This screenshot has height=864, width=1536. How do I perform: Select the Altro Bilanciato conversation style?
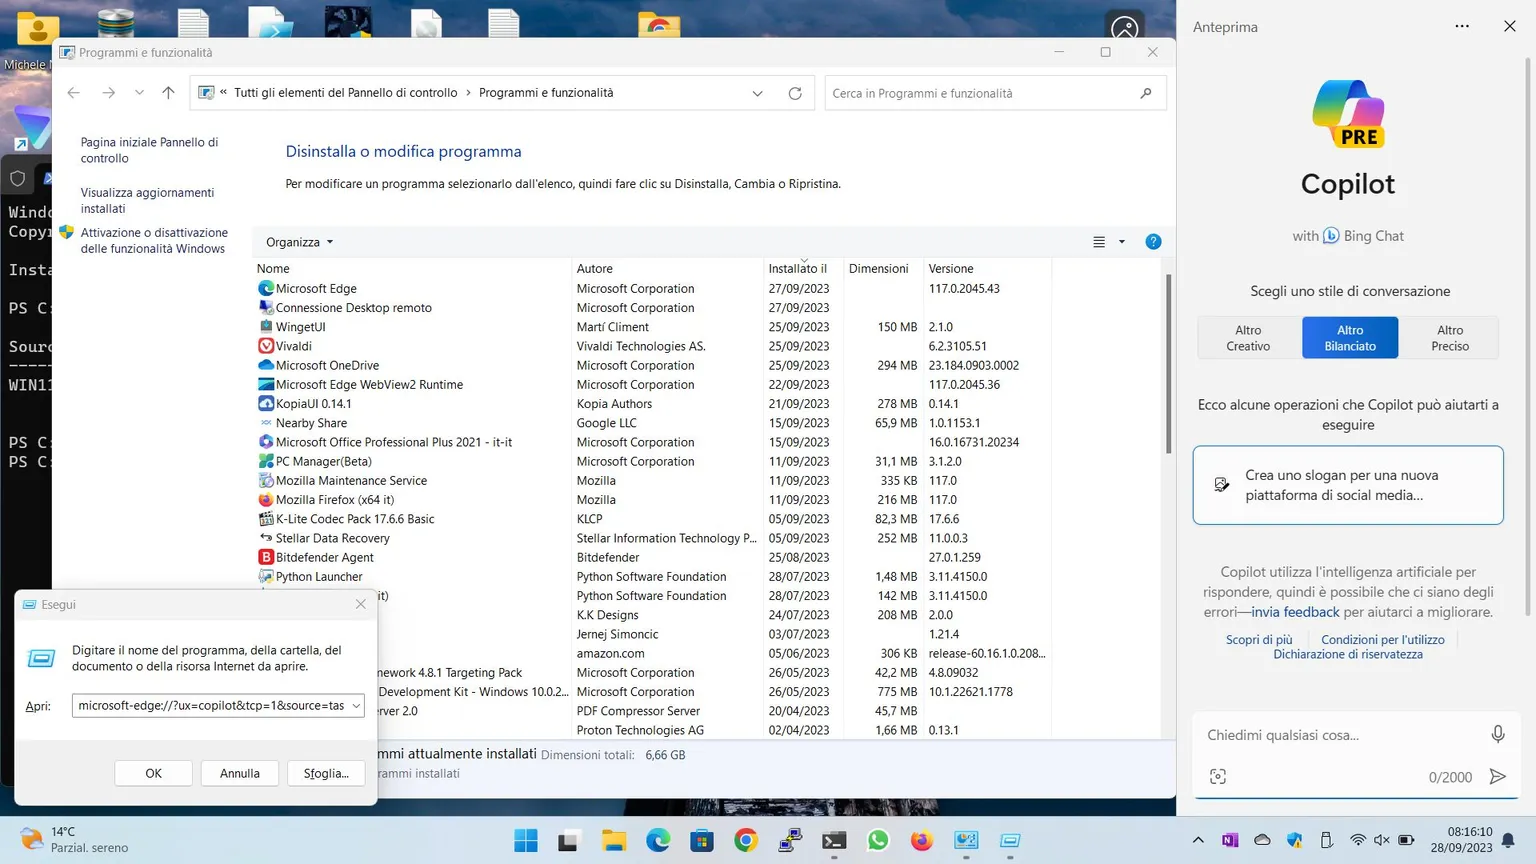1349,337
